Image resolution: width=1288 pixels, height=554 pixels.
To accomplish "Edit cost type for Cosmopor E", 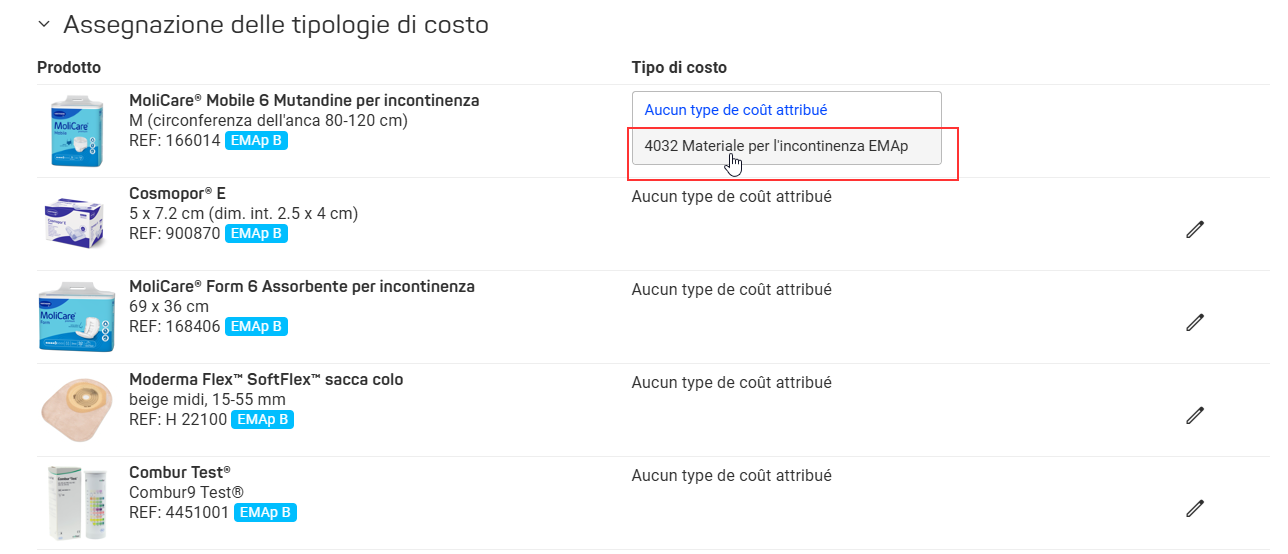I will [1194, 229].
